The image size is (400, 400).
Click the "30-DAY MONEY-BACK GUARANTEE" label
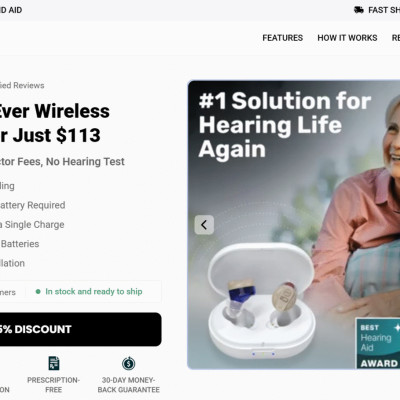tap(129, 385)
